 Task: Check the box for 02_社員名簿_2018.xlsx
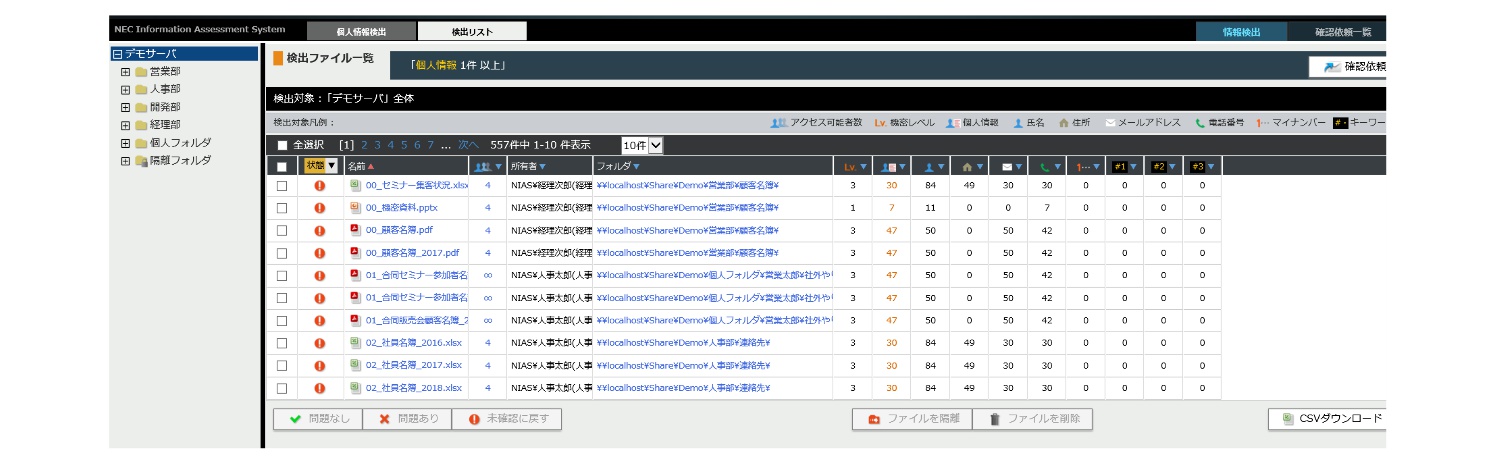[282, 387]
